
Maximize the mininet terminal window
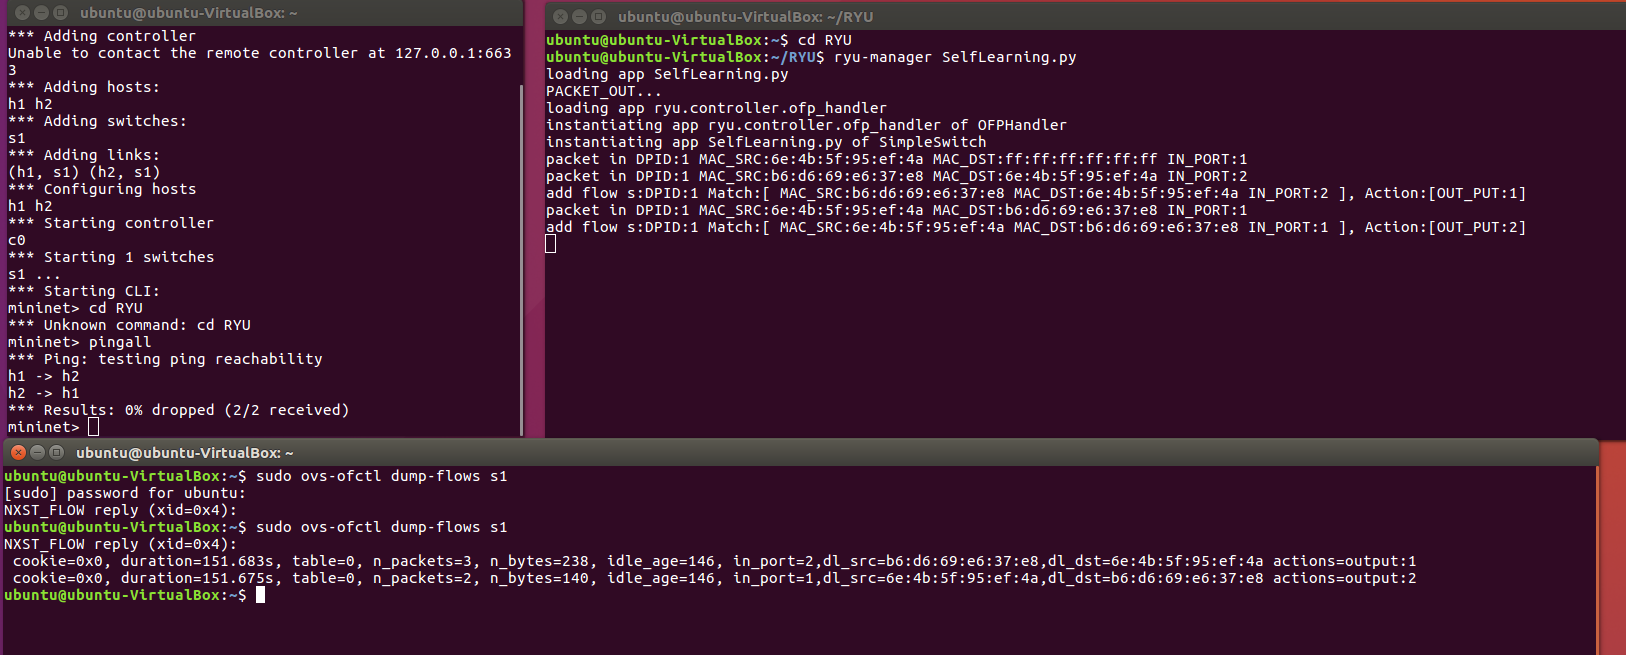click(60, 13)
